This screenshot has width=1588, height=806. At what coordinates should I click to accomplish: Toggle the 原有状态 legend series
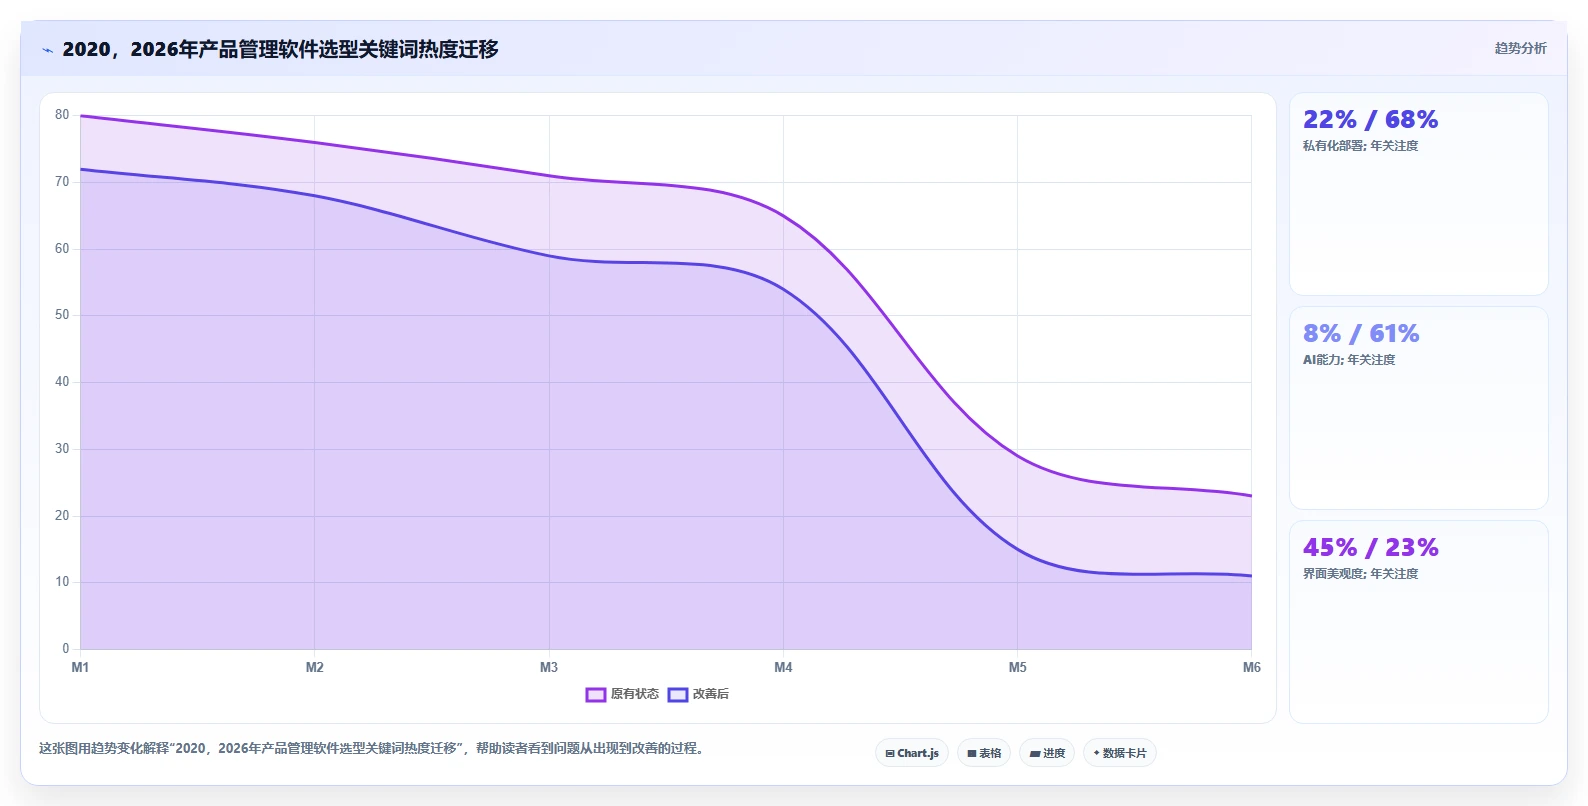tap(622, 694)
